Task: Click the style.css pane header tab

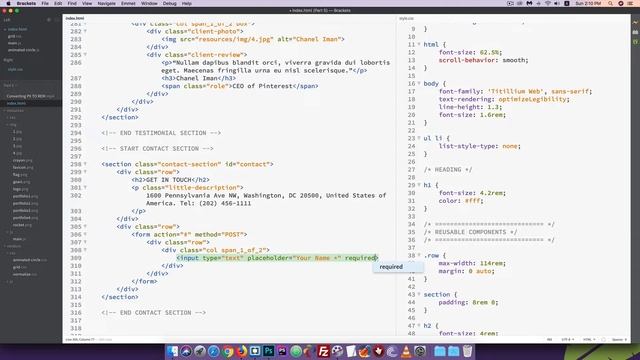Action: pos(406,18)
